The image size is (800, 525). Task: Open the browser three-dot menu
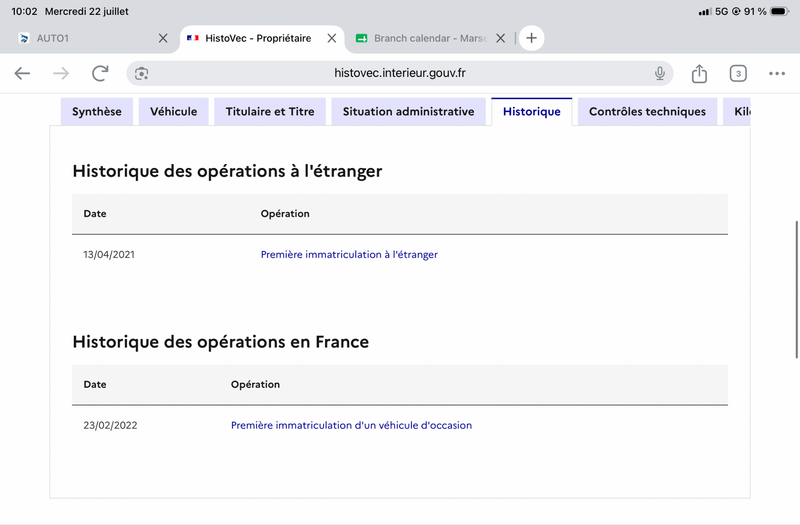pos(777,73)
